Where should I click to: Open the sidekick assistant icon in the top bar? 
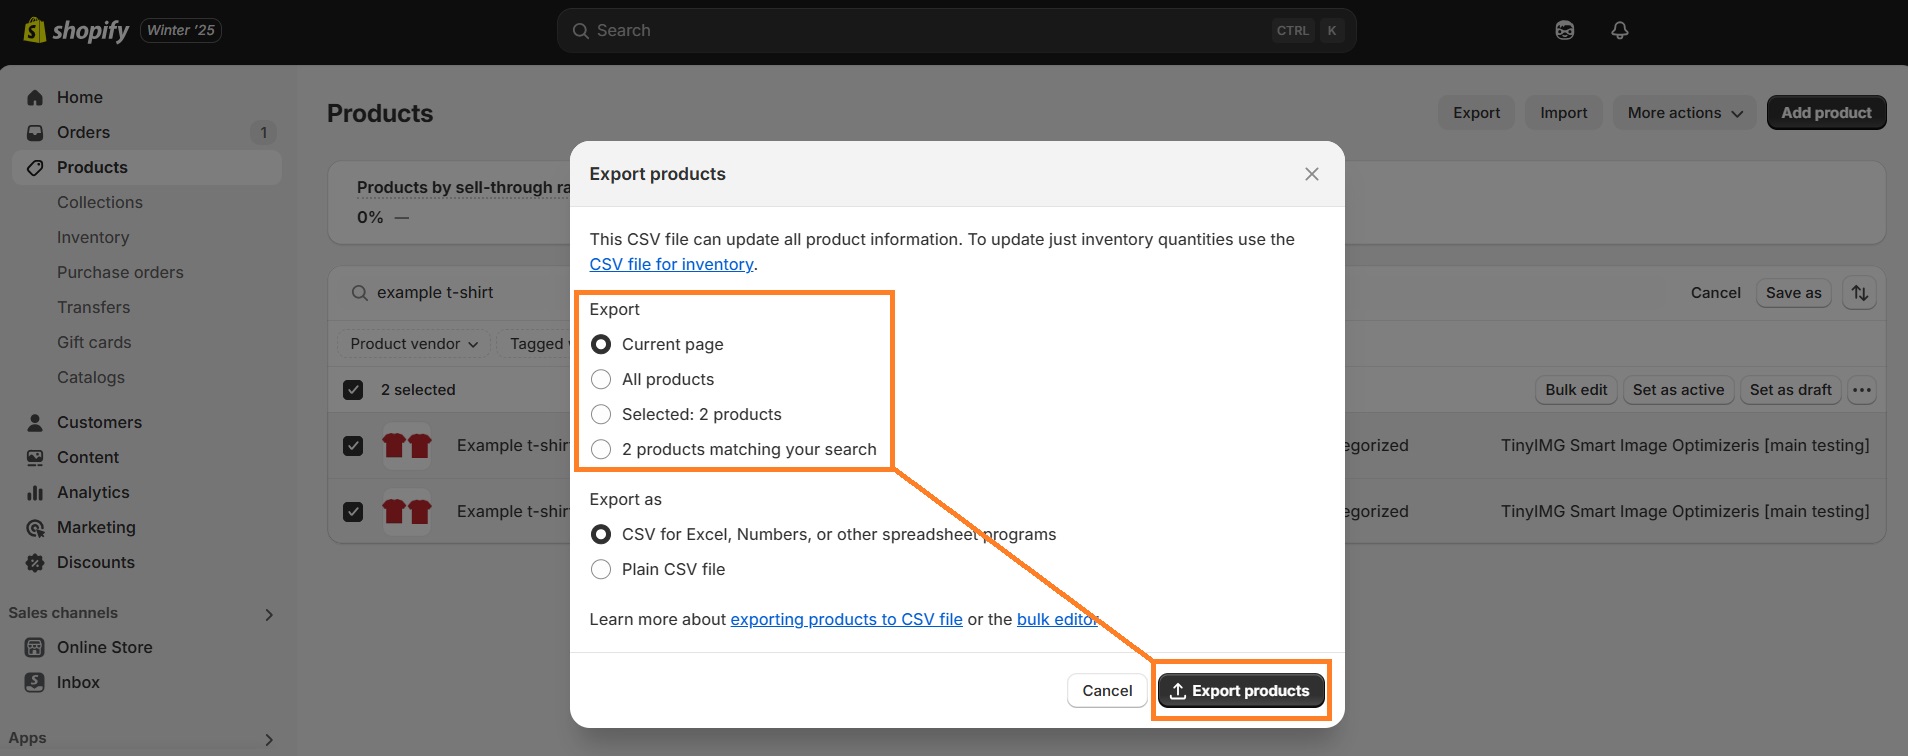click(1565, 30)
